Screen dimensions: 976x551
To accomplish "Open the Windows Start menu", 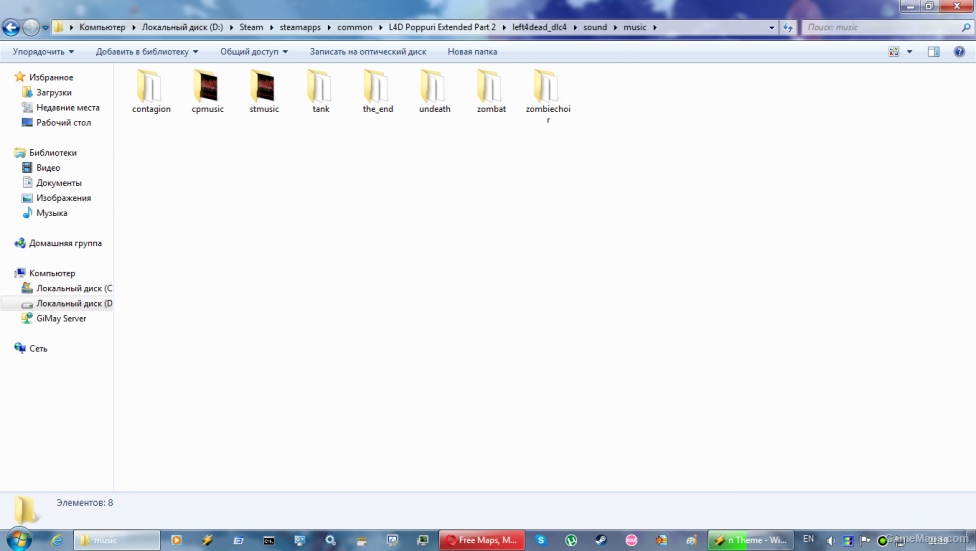I will click(19, 539).
